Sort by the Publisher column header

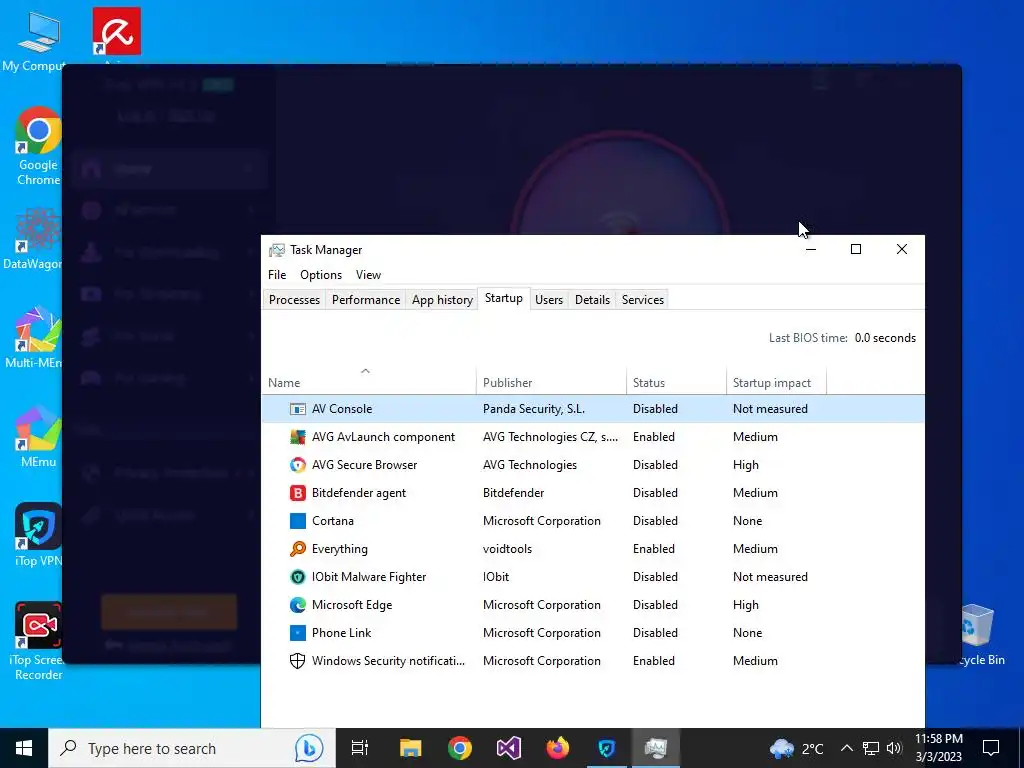[x=551, y=383]
